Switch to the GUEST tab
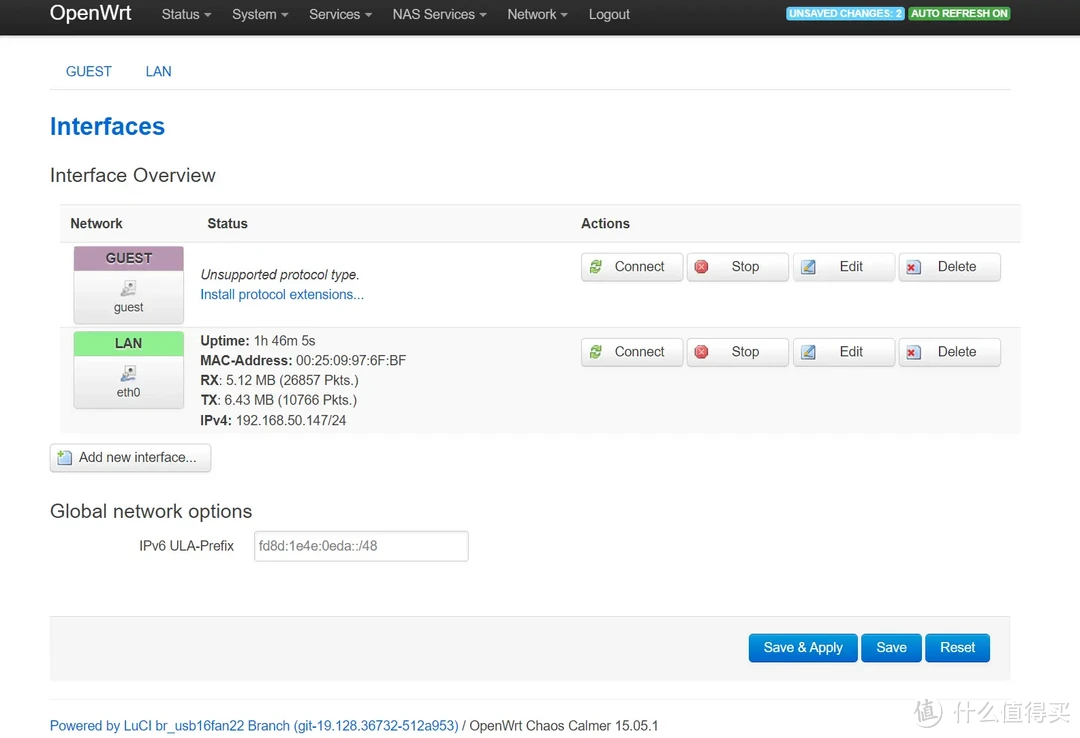 89,71
